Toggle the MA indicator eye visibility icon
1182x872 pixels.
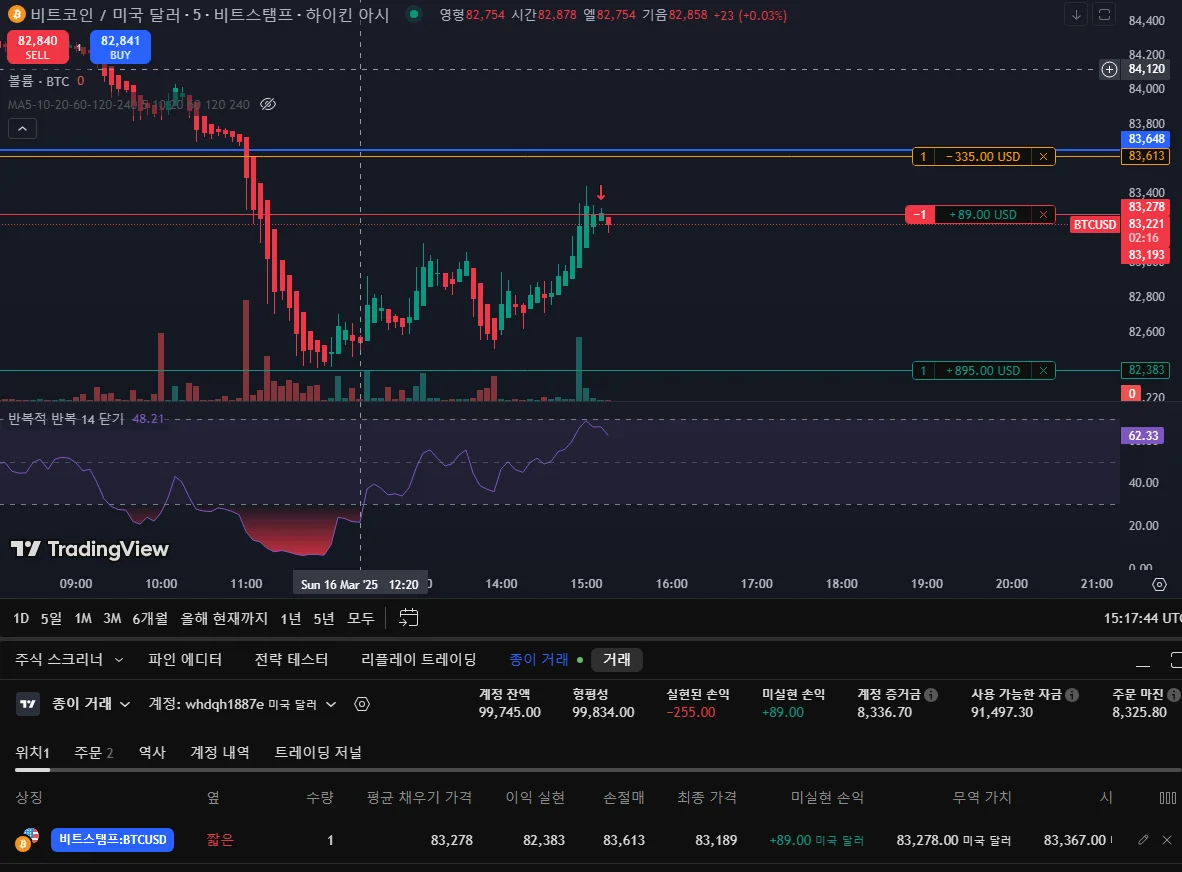pos(268,104)
